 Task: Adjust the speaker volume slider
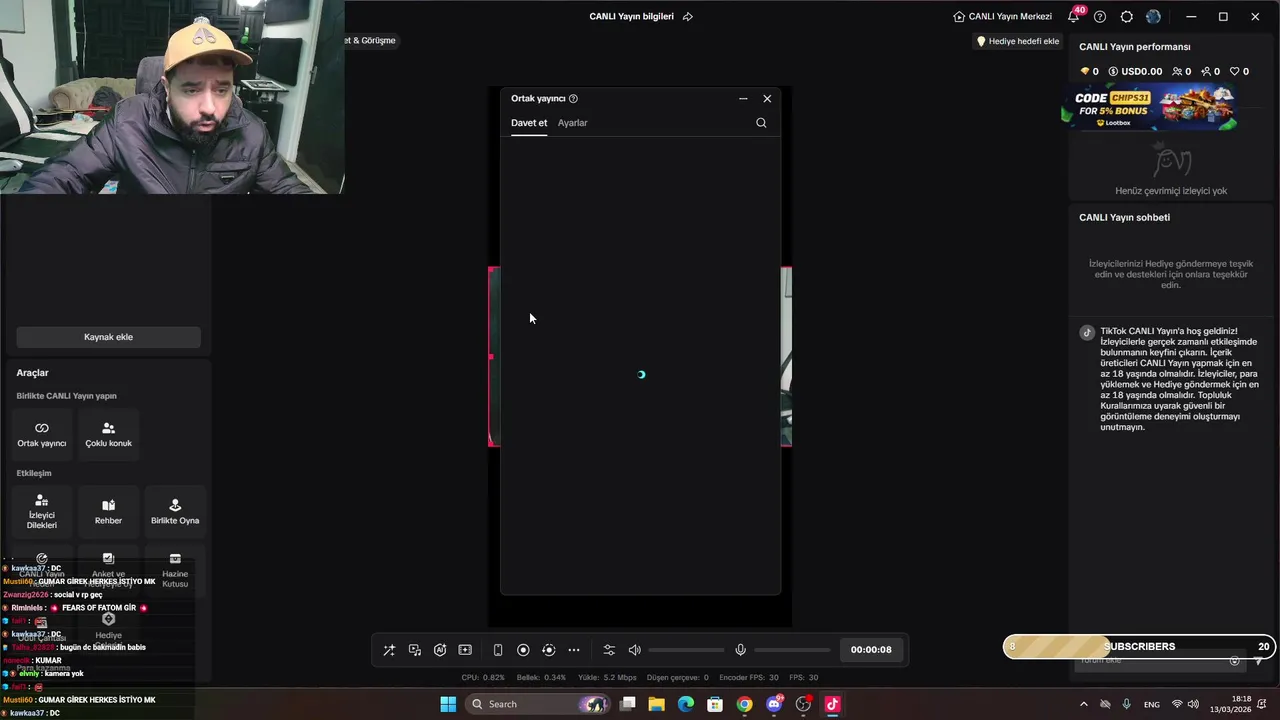coord(686,650)
